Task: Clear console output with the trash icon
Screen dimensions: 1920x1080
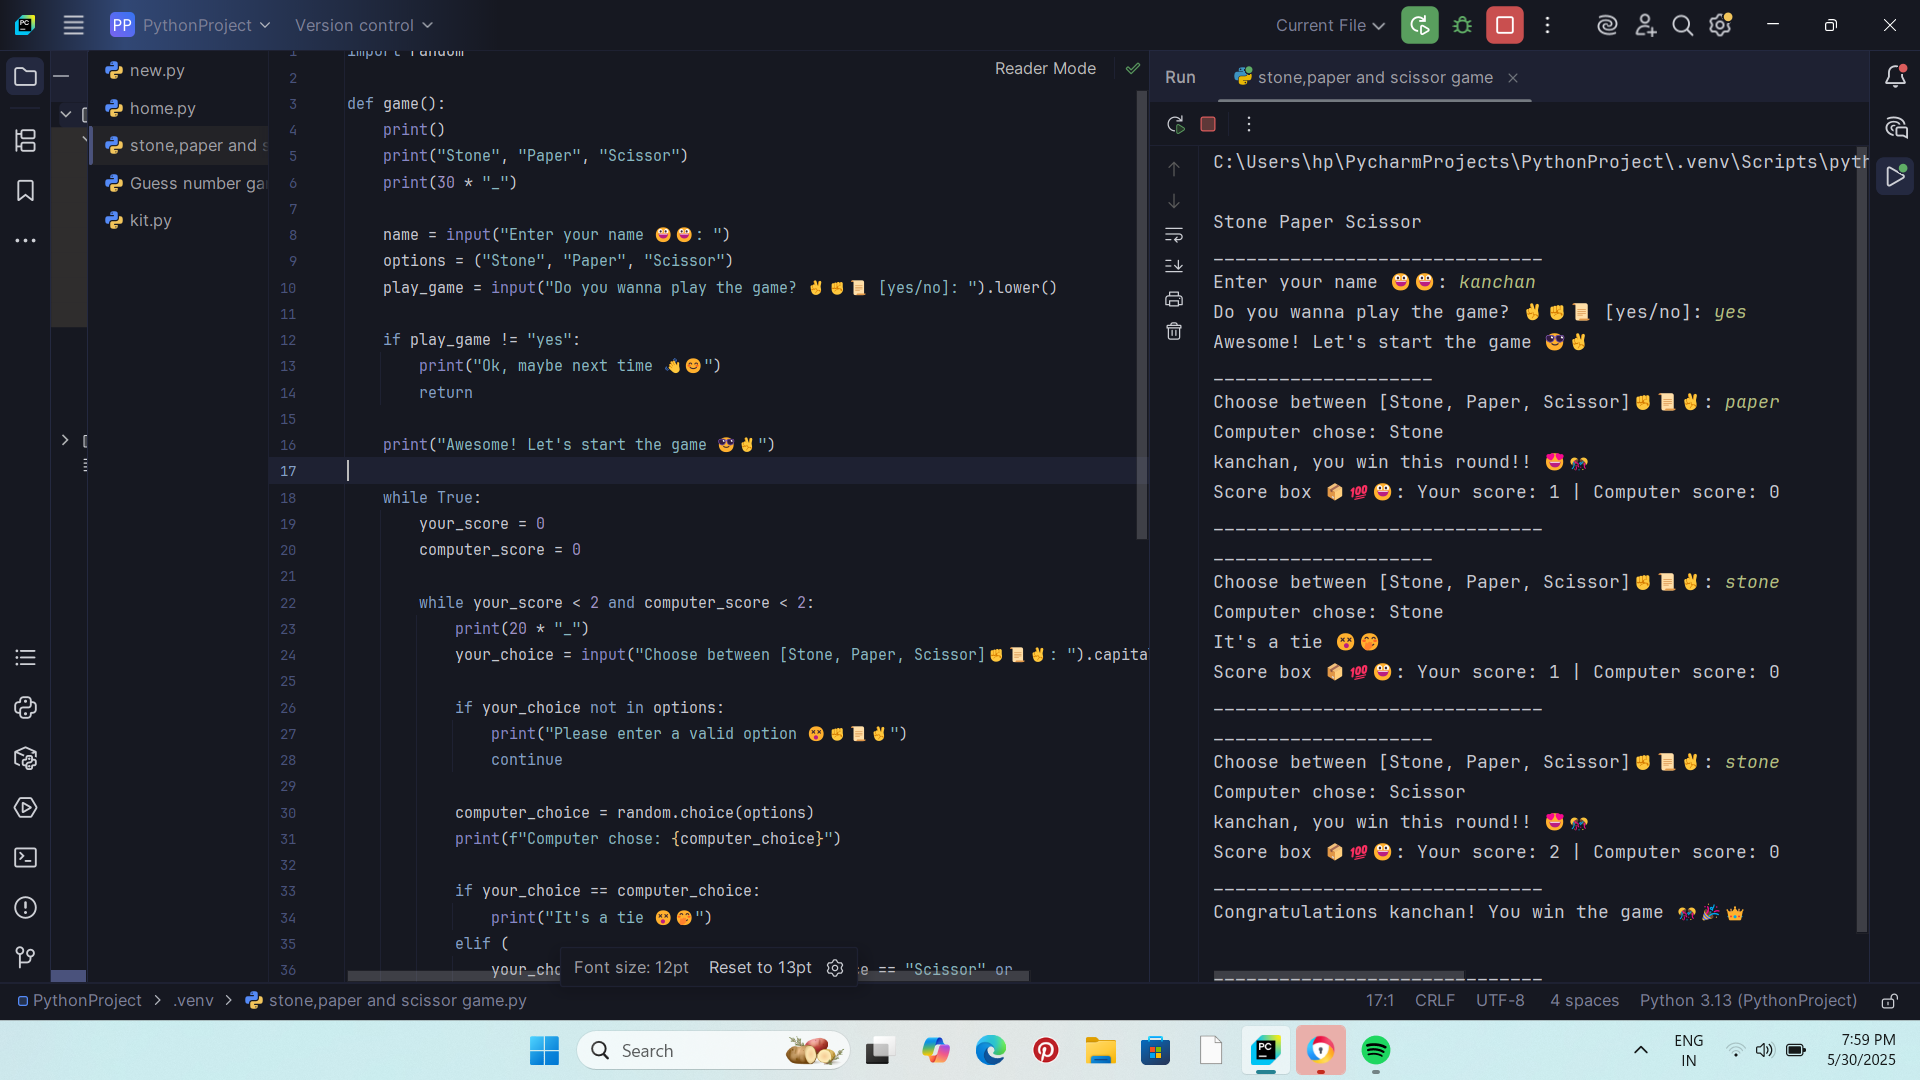Action: [x=1174, y=332]
